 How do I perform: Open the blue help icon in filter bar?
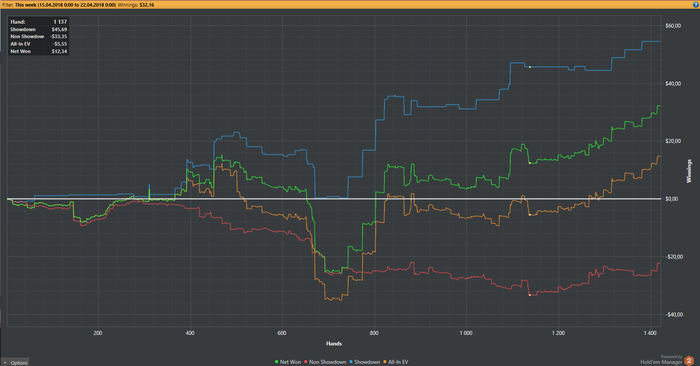coord(696,4)
